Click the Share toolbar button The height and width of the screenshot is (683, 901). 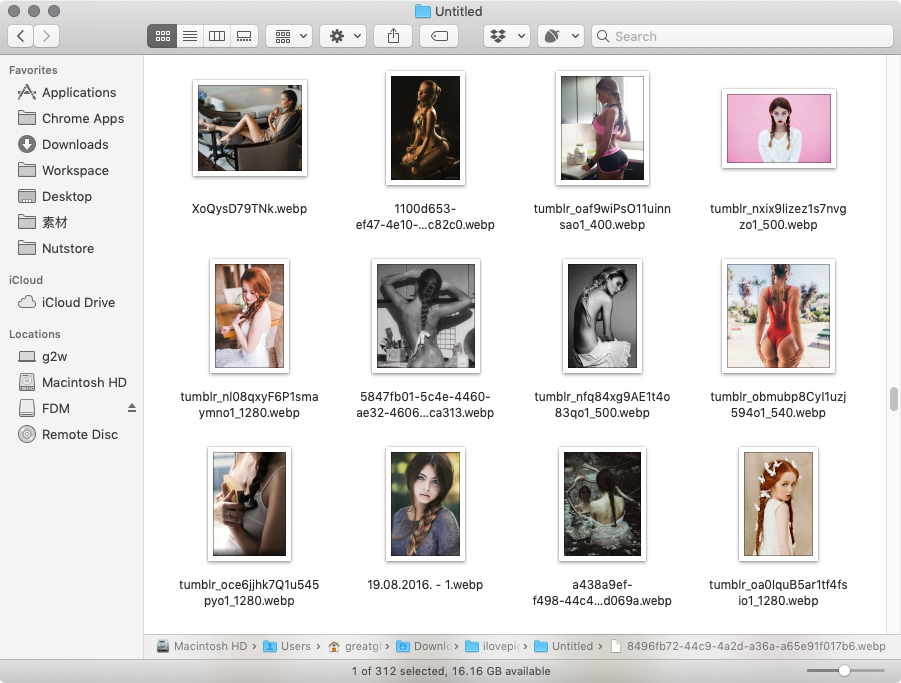(393, 36)
